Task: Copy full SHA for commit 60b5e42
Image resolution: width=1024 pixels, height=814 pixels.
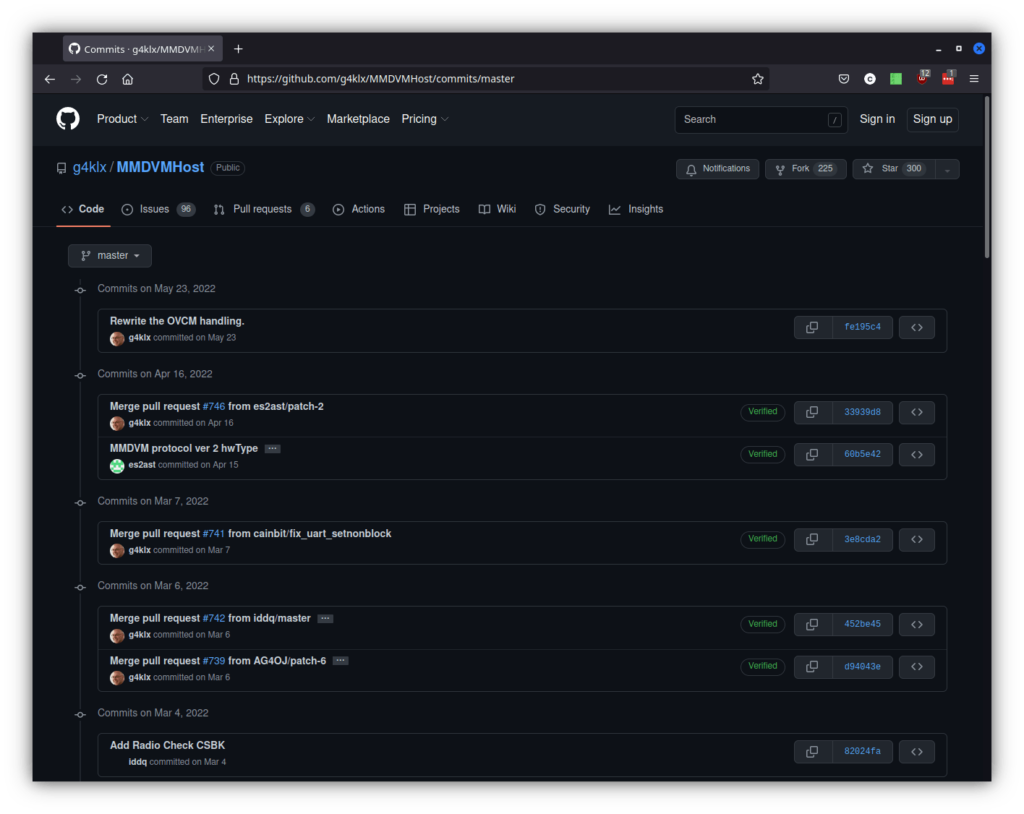Action: [812, 455]
